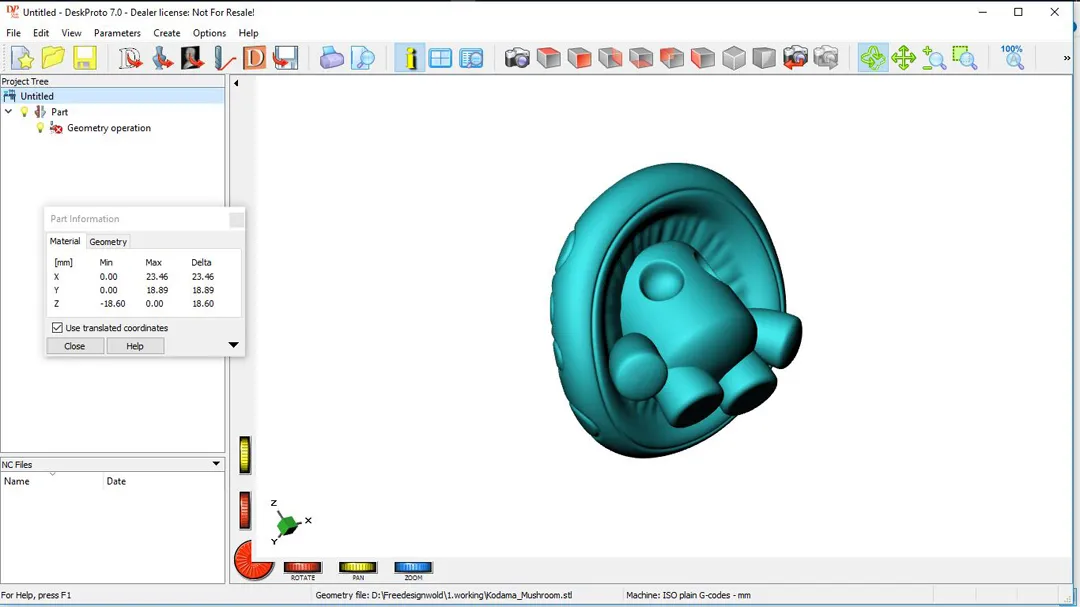
Task: Click the vertical yellow thumbwheel
Action: click(x=245, y=455)
